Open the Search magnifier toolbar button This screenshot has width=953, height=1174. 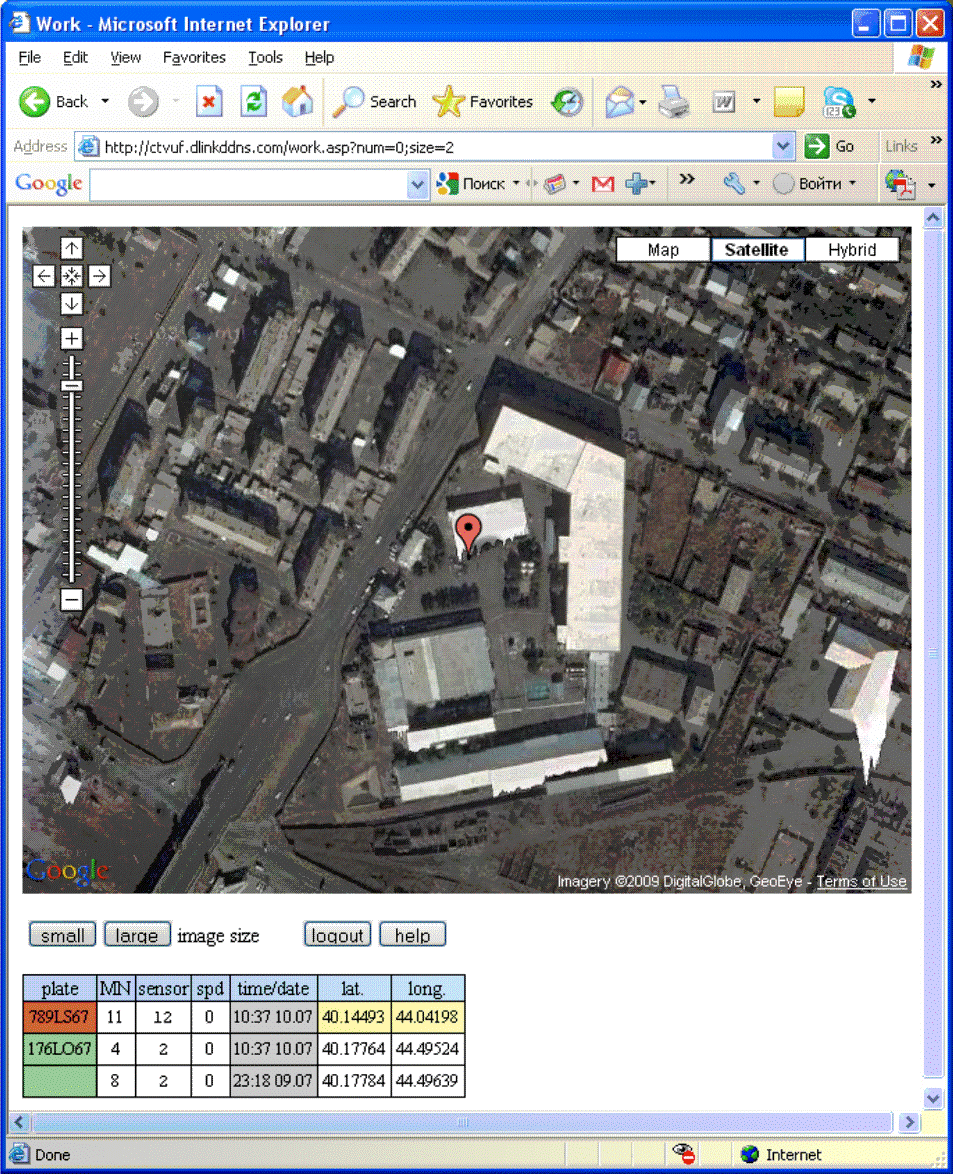374,101
